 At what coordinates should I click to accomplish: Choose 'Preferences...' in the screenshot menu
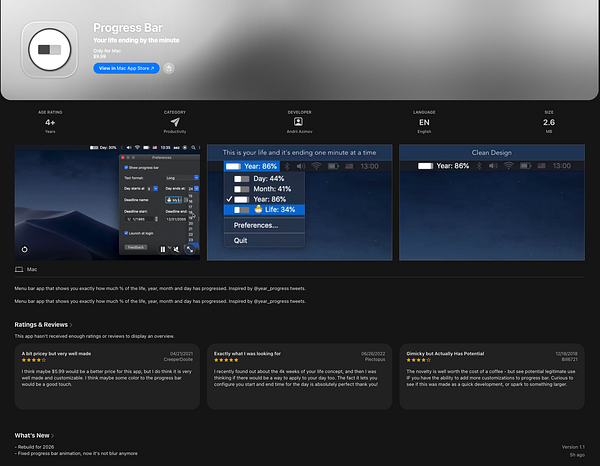(264, 225)
